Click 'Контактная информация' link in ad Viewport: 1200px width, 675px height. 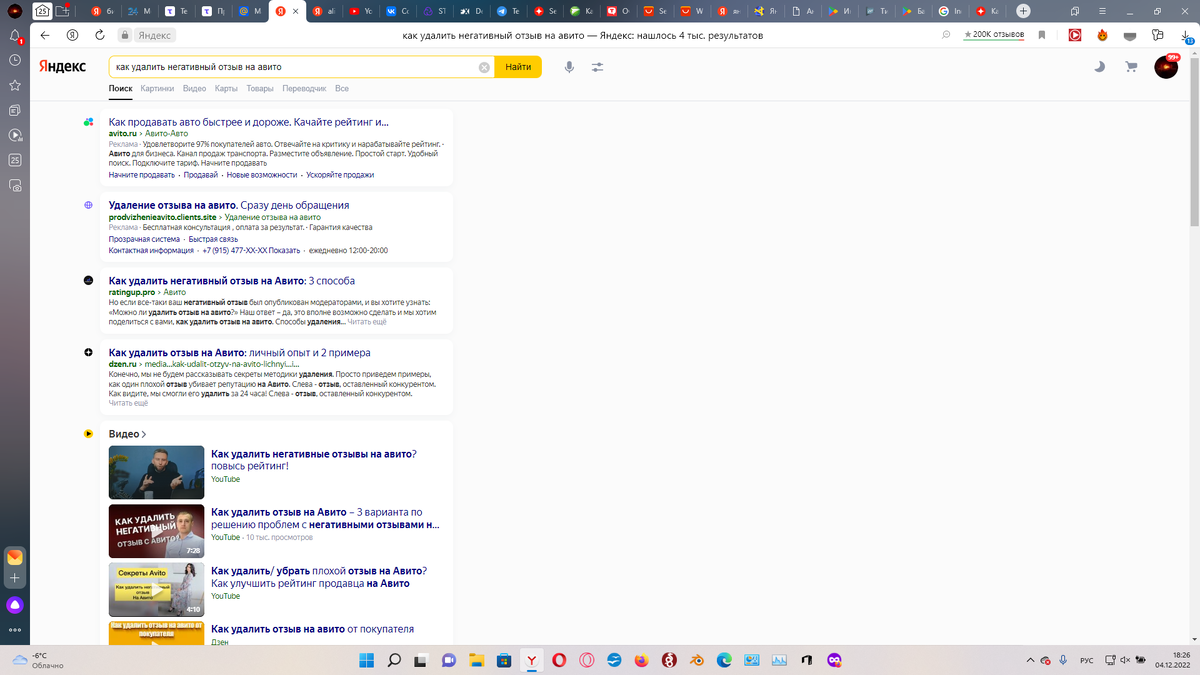point(151,251)
